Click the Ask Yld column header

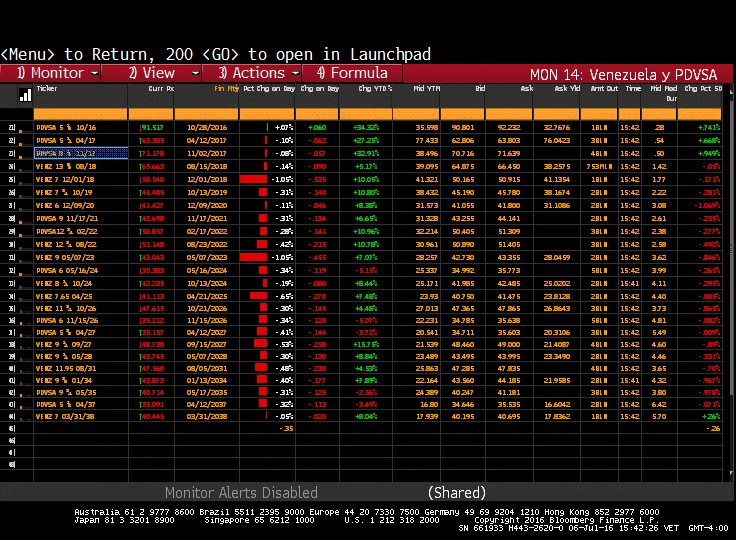(x=567, y=88)
